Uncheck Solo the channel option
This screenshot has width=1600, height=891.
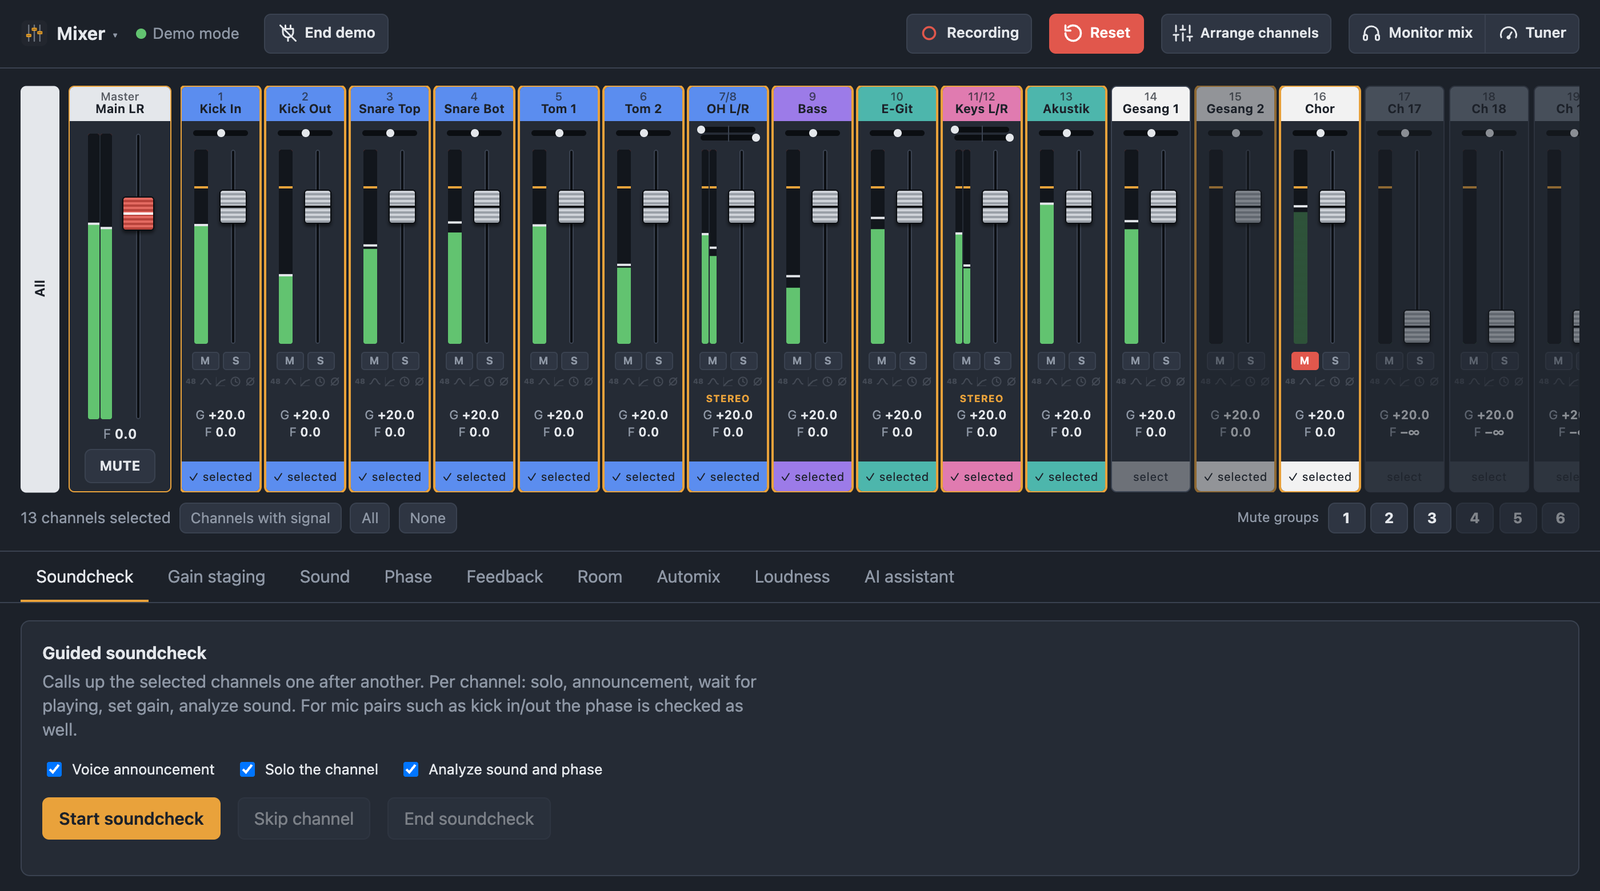(x=247, y=769)
